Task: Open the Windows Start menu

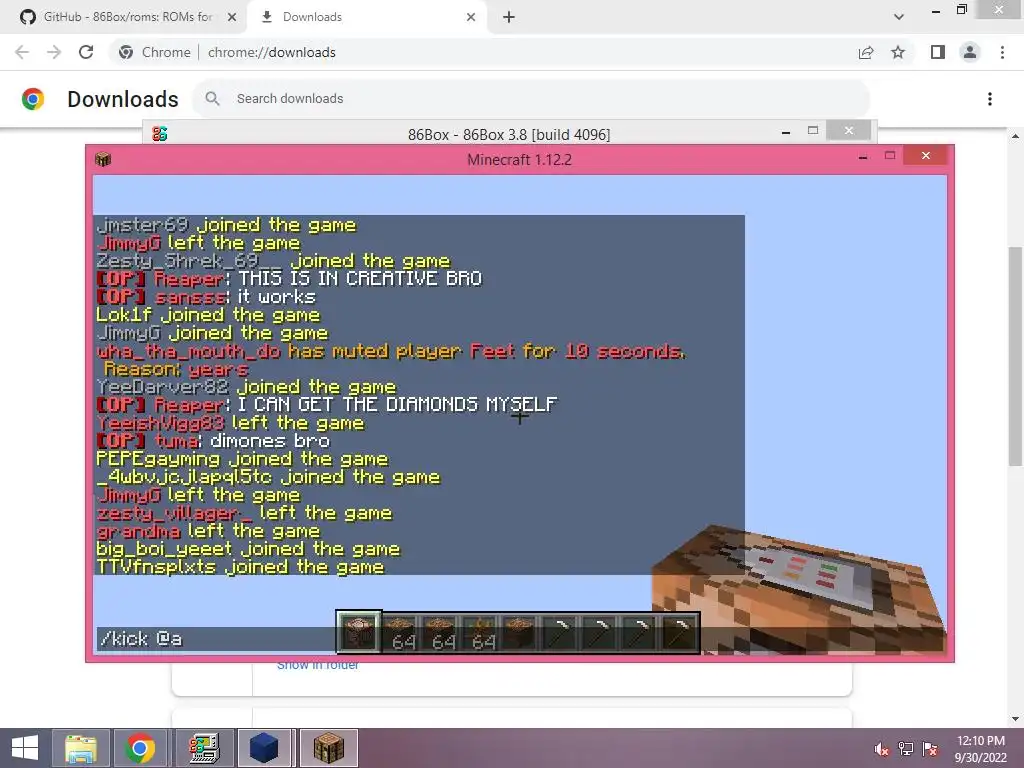Action: (25, 748)
